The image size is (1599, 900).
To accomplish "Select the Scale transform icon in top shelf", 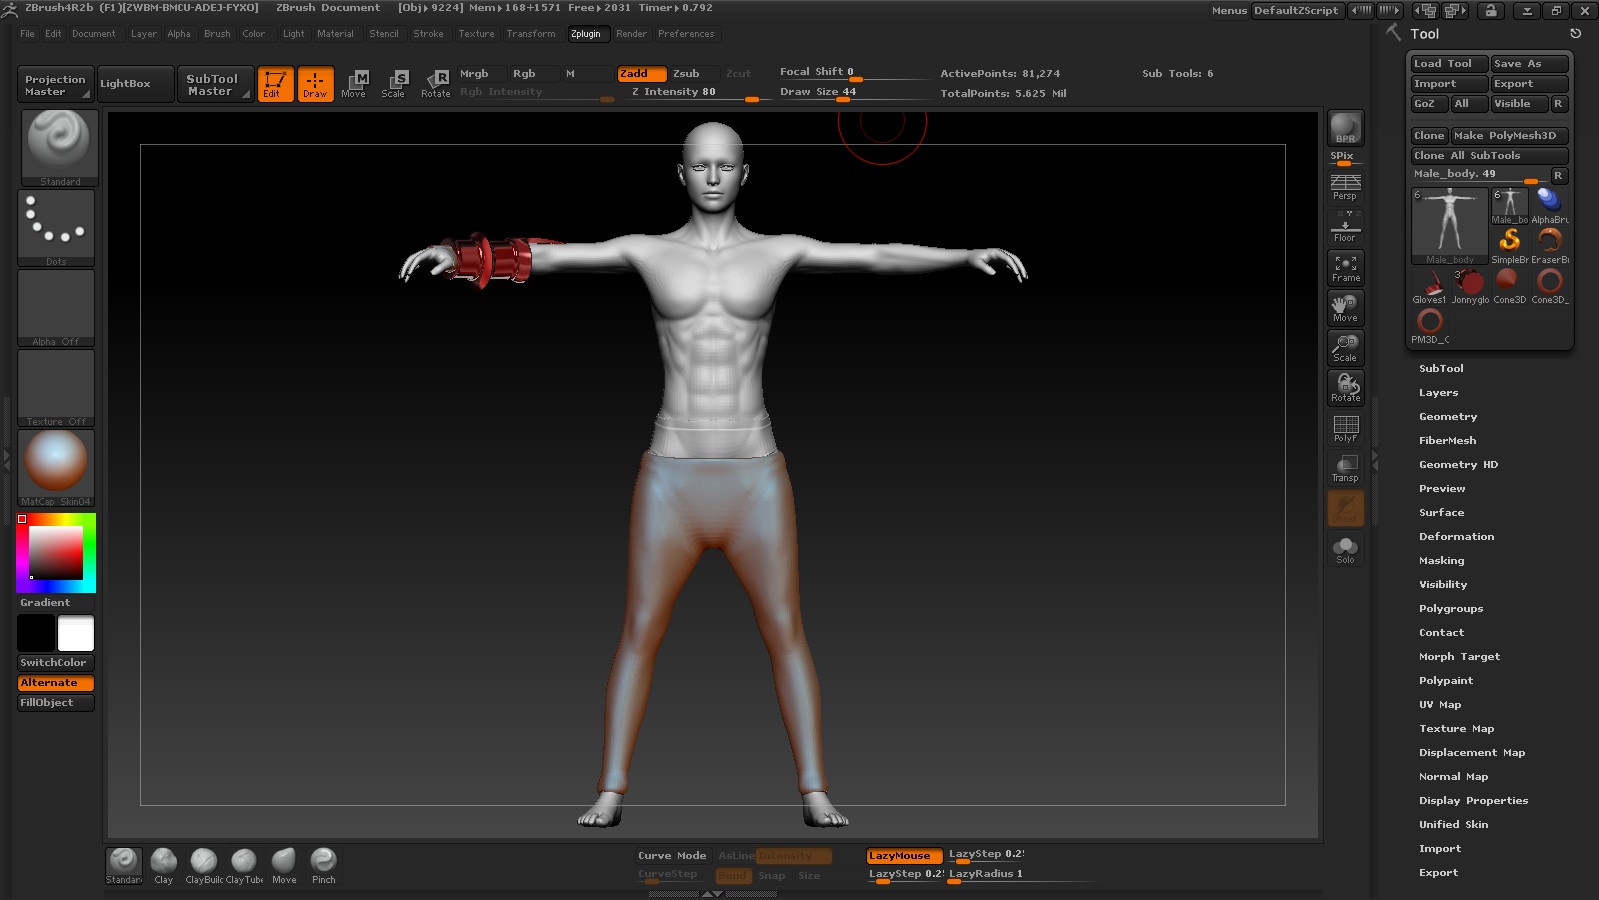I will pos(394,84).
